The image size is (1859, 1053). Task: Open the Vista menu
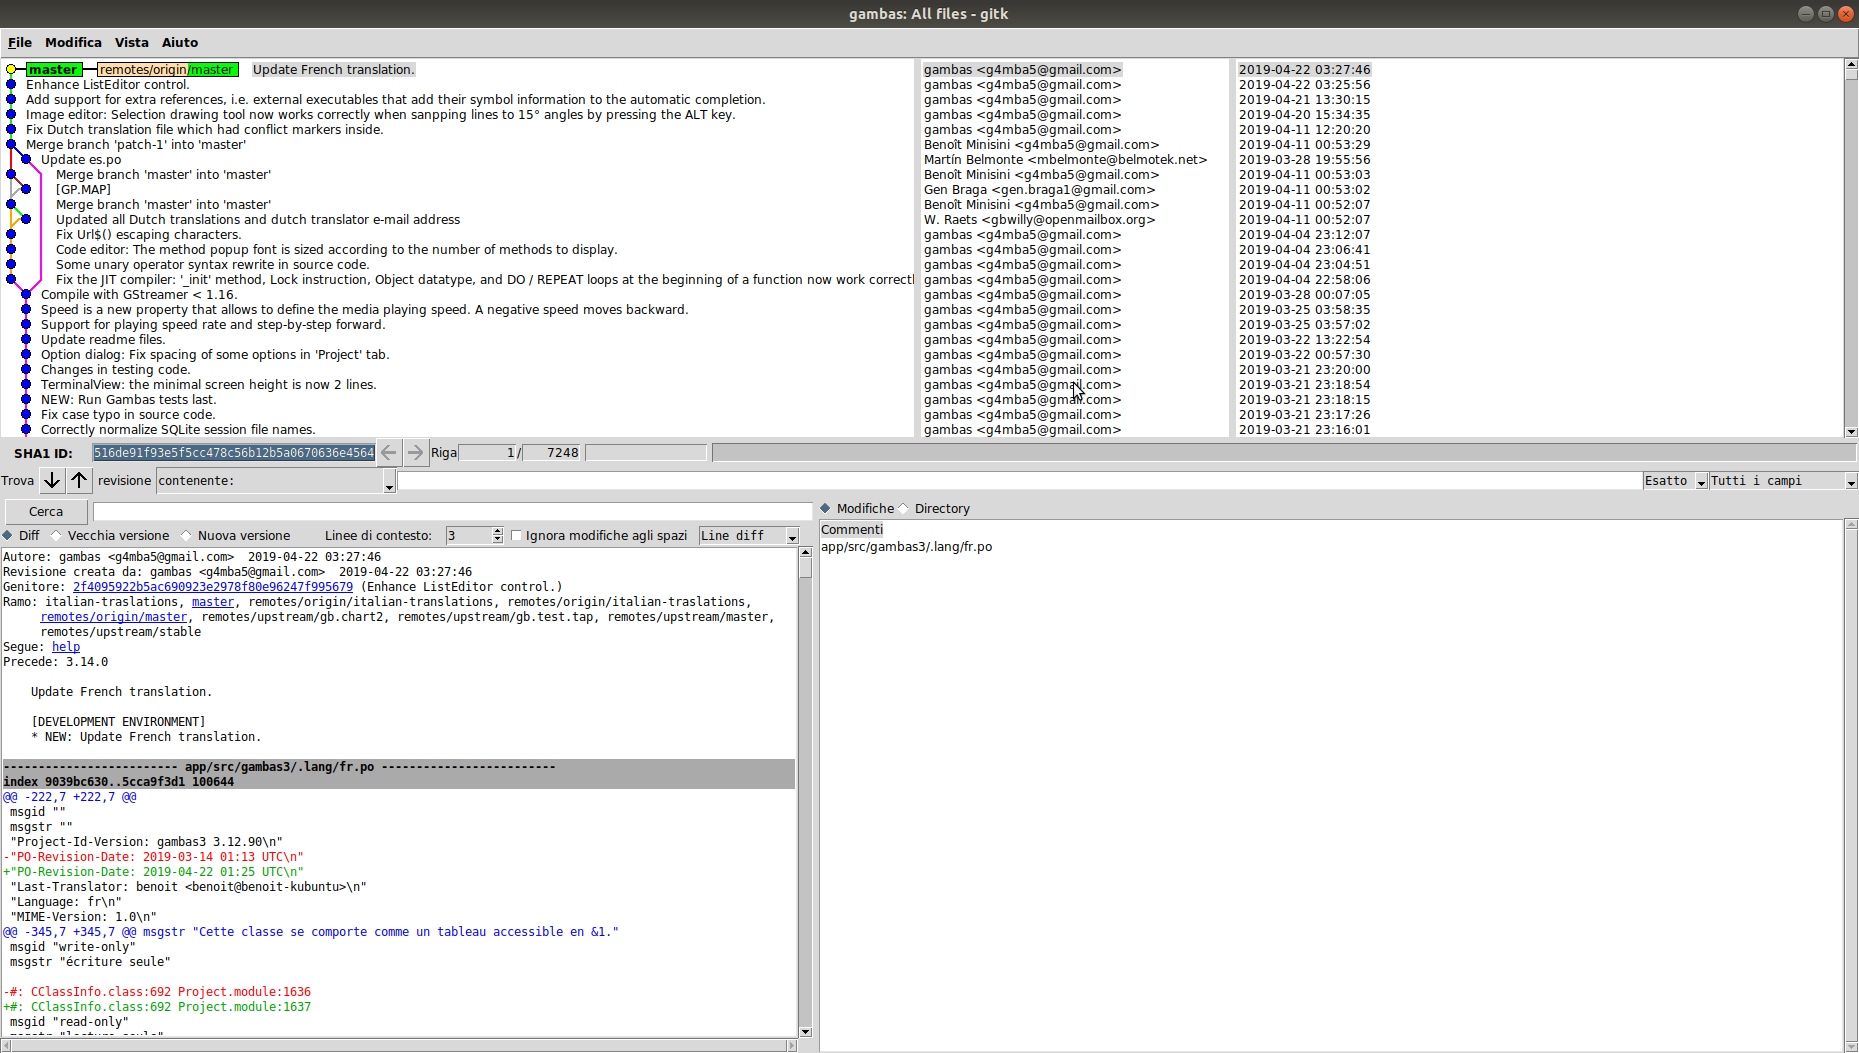(131, 43)
